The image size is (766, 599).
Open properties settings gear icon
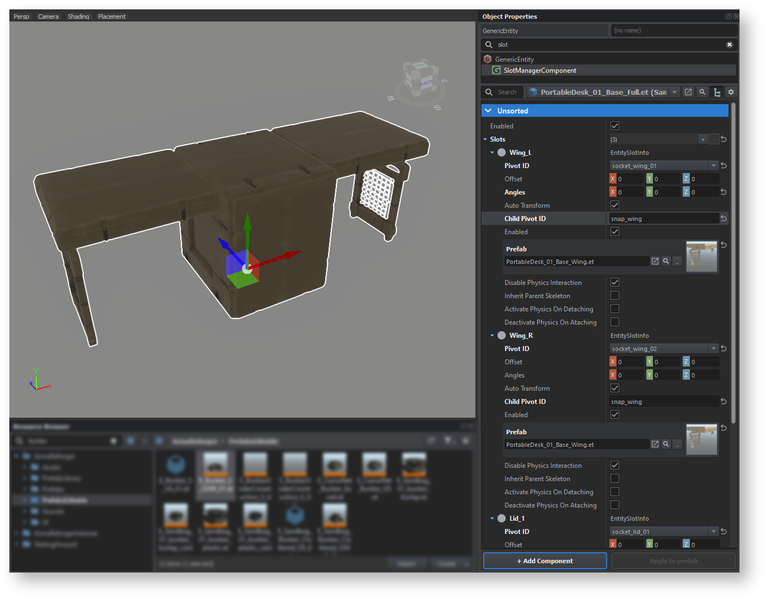click(731, 92)
